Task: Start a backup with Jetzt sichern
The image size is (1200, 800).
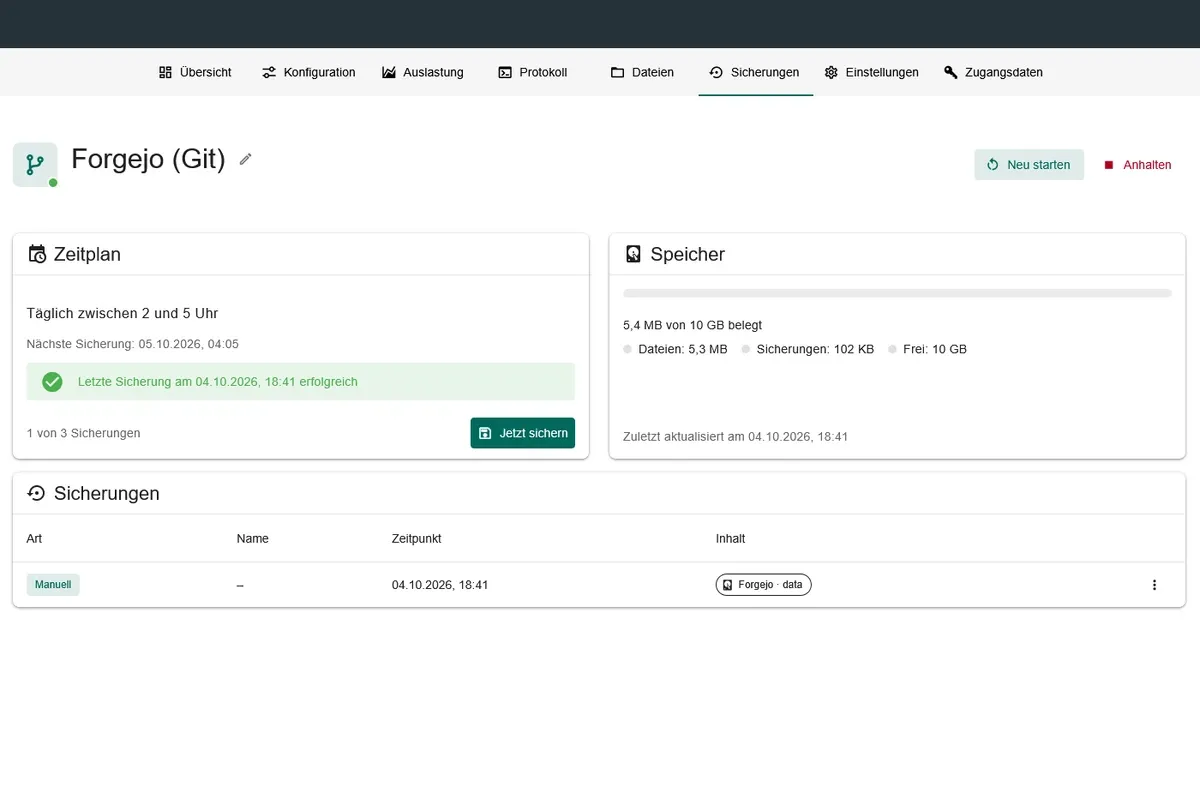Action: click(523, 433)
